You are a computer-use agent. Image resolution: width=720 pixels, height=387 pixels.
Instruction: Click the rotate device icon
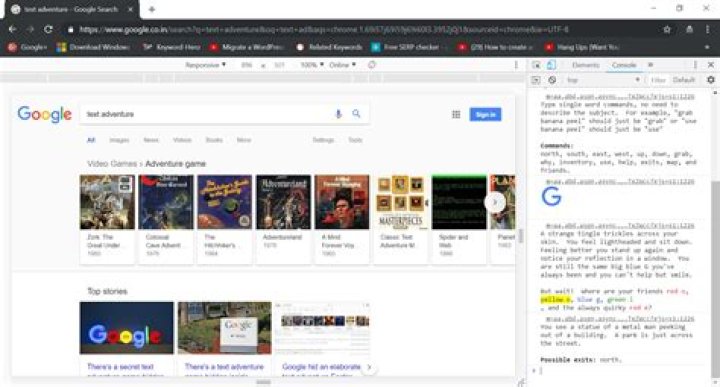coord(372,65)
